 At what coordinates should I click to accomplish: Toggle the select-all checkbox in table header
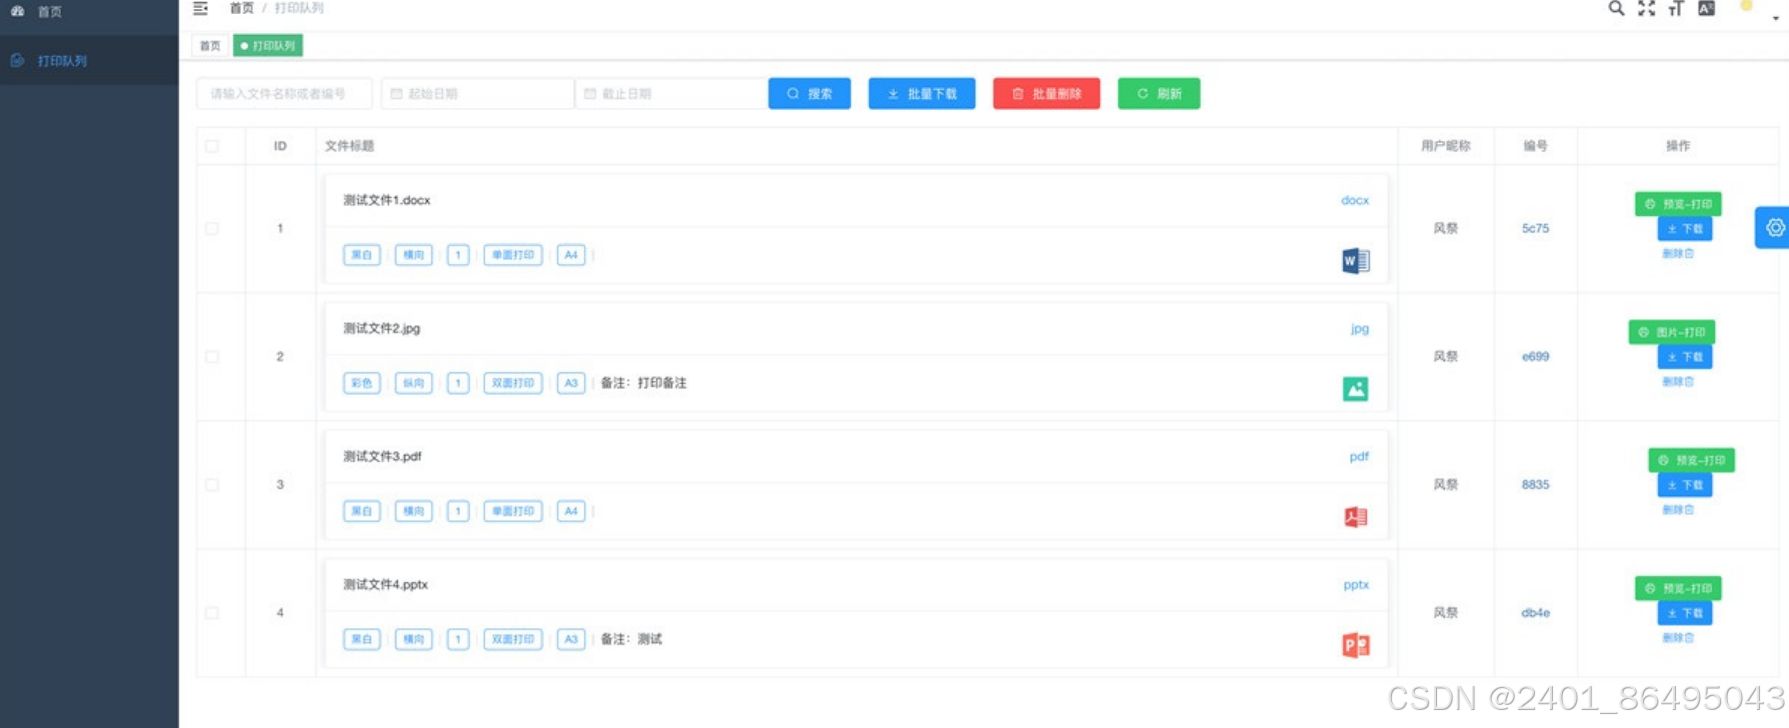pyautogui.click(x=212, y=146)
